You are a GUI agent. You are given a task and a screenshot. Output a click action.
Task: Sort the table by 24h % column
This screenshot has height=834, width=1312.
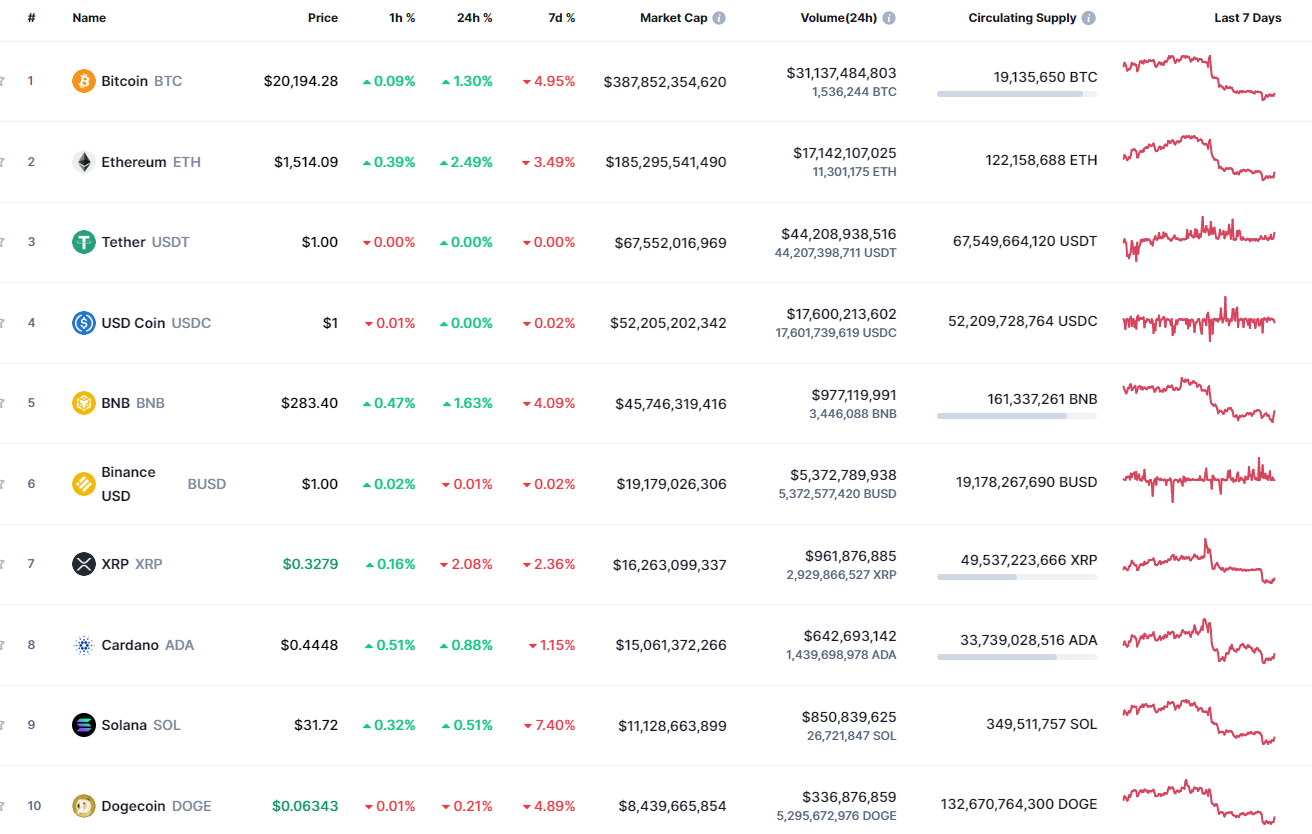pyautogui.click(x=473, y=17)
